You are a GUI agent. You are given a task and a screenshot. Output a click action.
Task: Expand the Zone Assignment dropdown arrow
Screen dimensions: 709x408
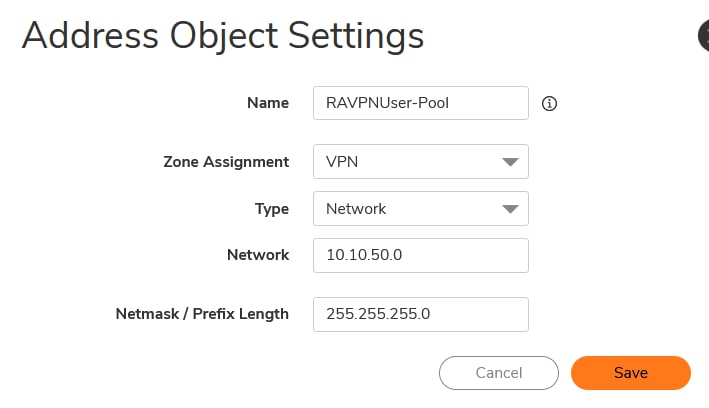pos(510,162)
